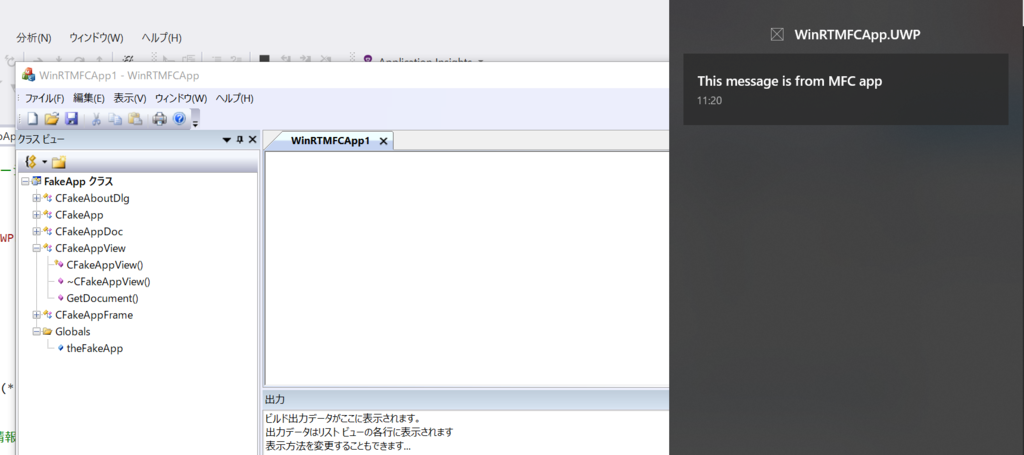Click the notification timestamp 11:20
1024x455 pixels.
[709, 101]
